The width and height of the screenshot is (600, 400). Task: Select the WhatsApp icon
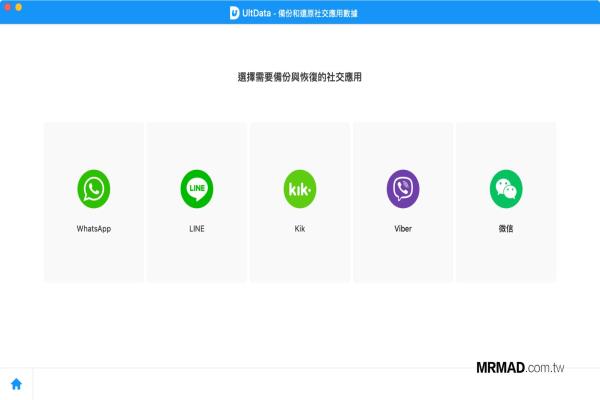coord(94,189)
